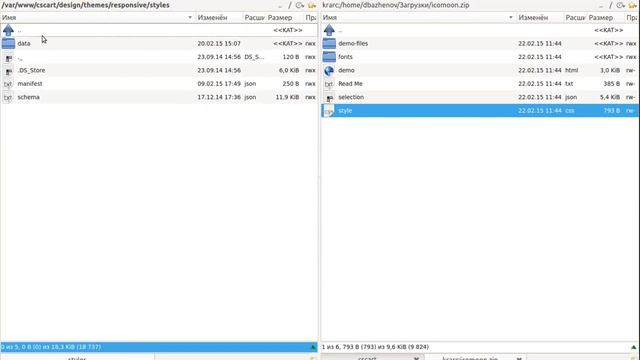Click root '/' button in right panel header
Viewport: 640px width, 360px height.
click(611, 5)
